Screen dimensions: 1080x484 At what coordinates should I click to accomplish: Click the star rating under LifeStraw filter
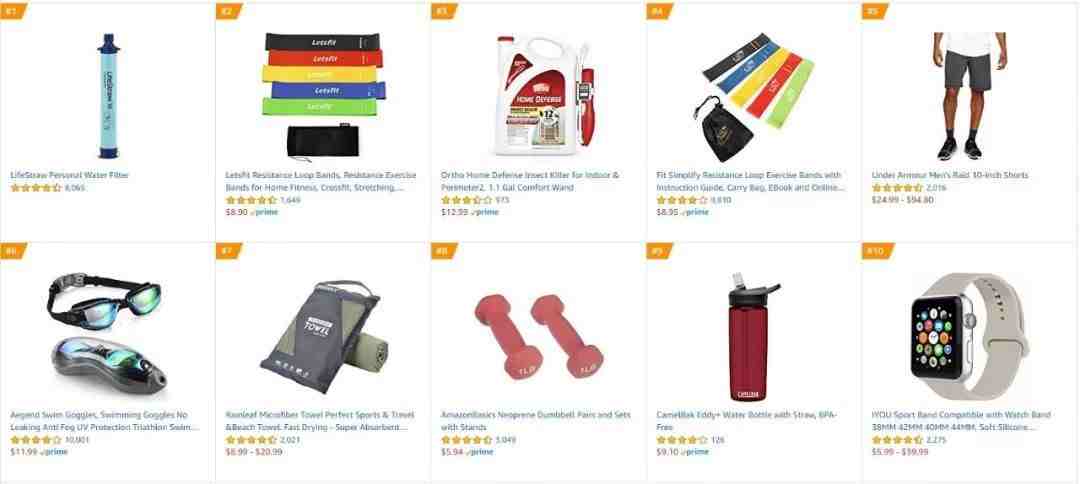click(x=36, y=187)
